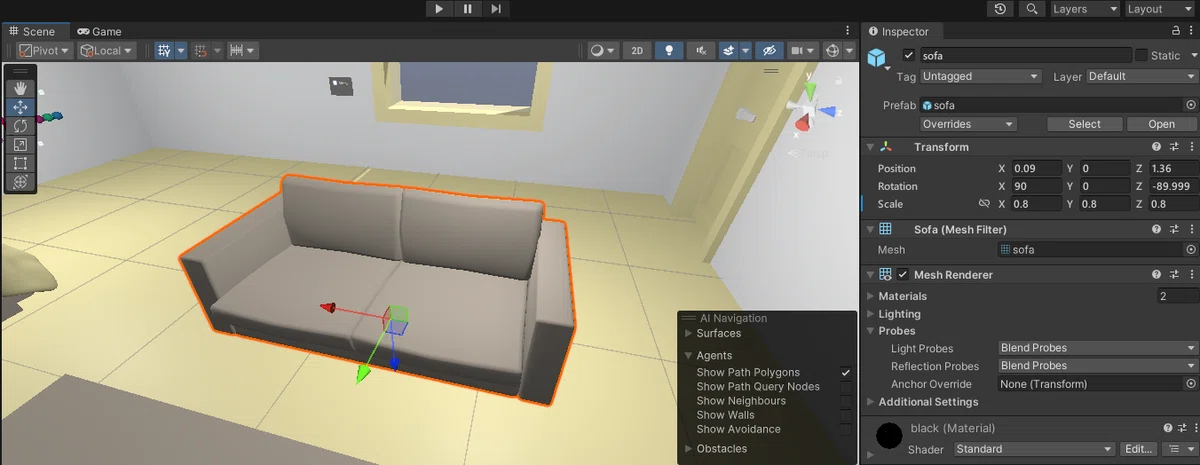Click the GameObject cube icon picker
The width and height of the screenshot is (1200, 465).
coord(877,57)
